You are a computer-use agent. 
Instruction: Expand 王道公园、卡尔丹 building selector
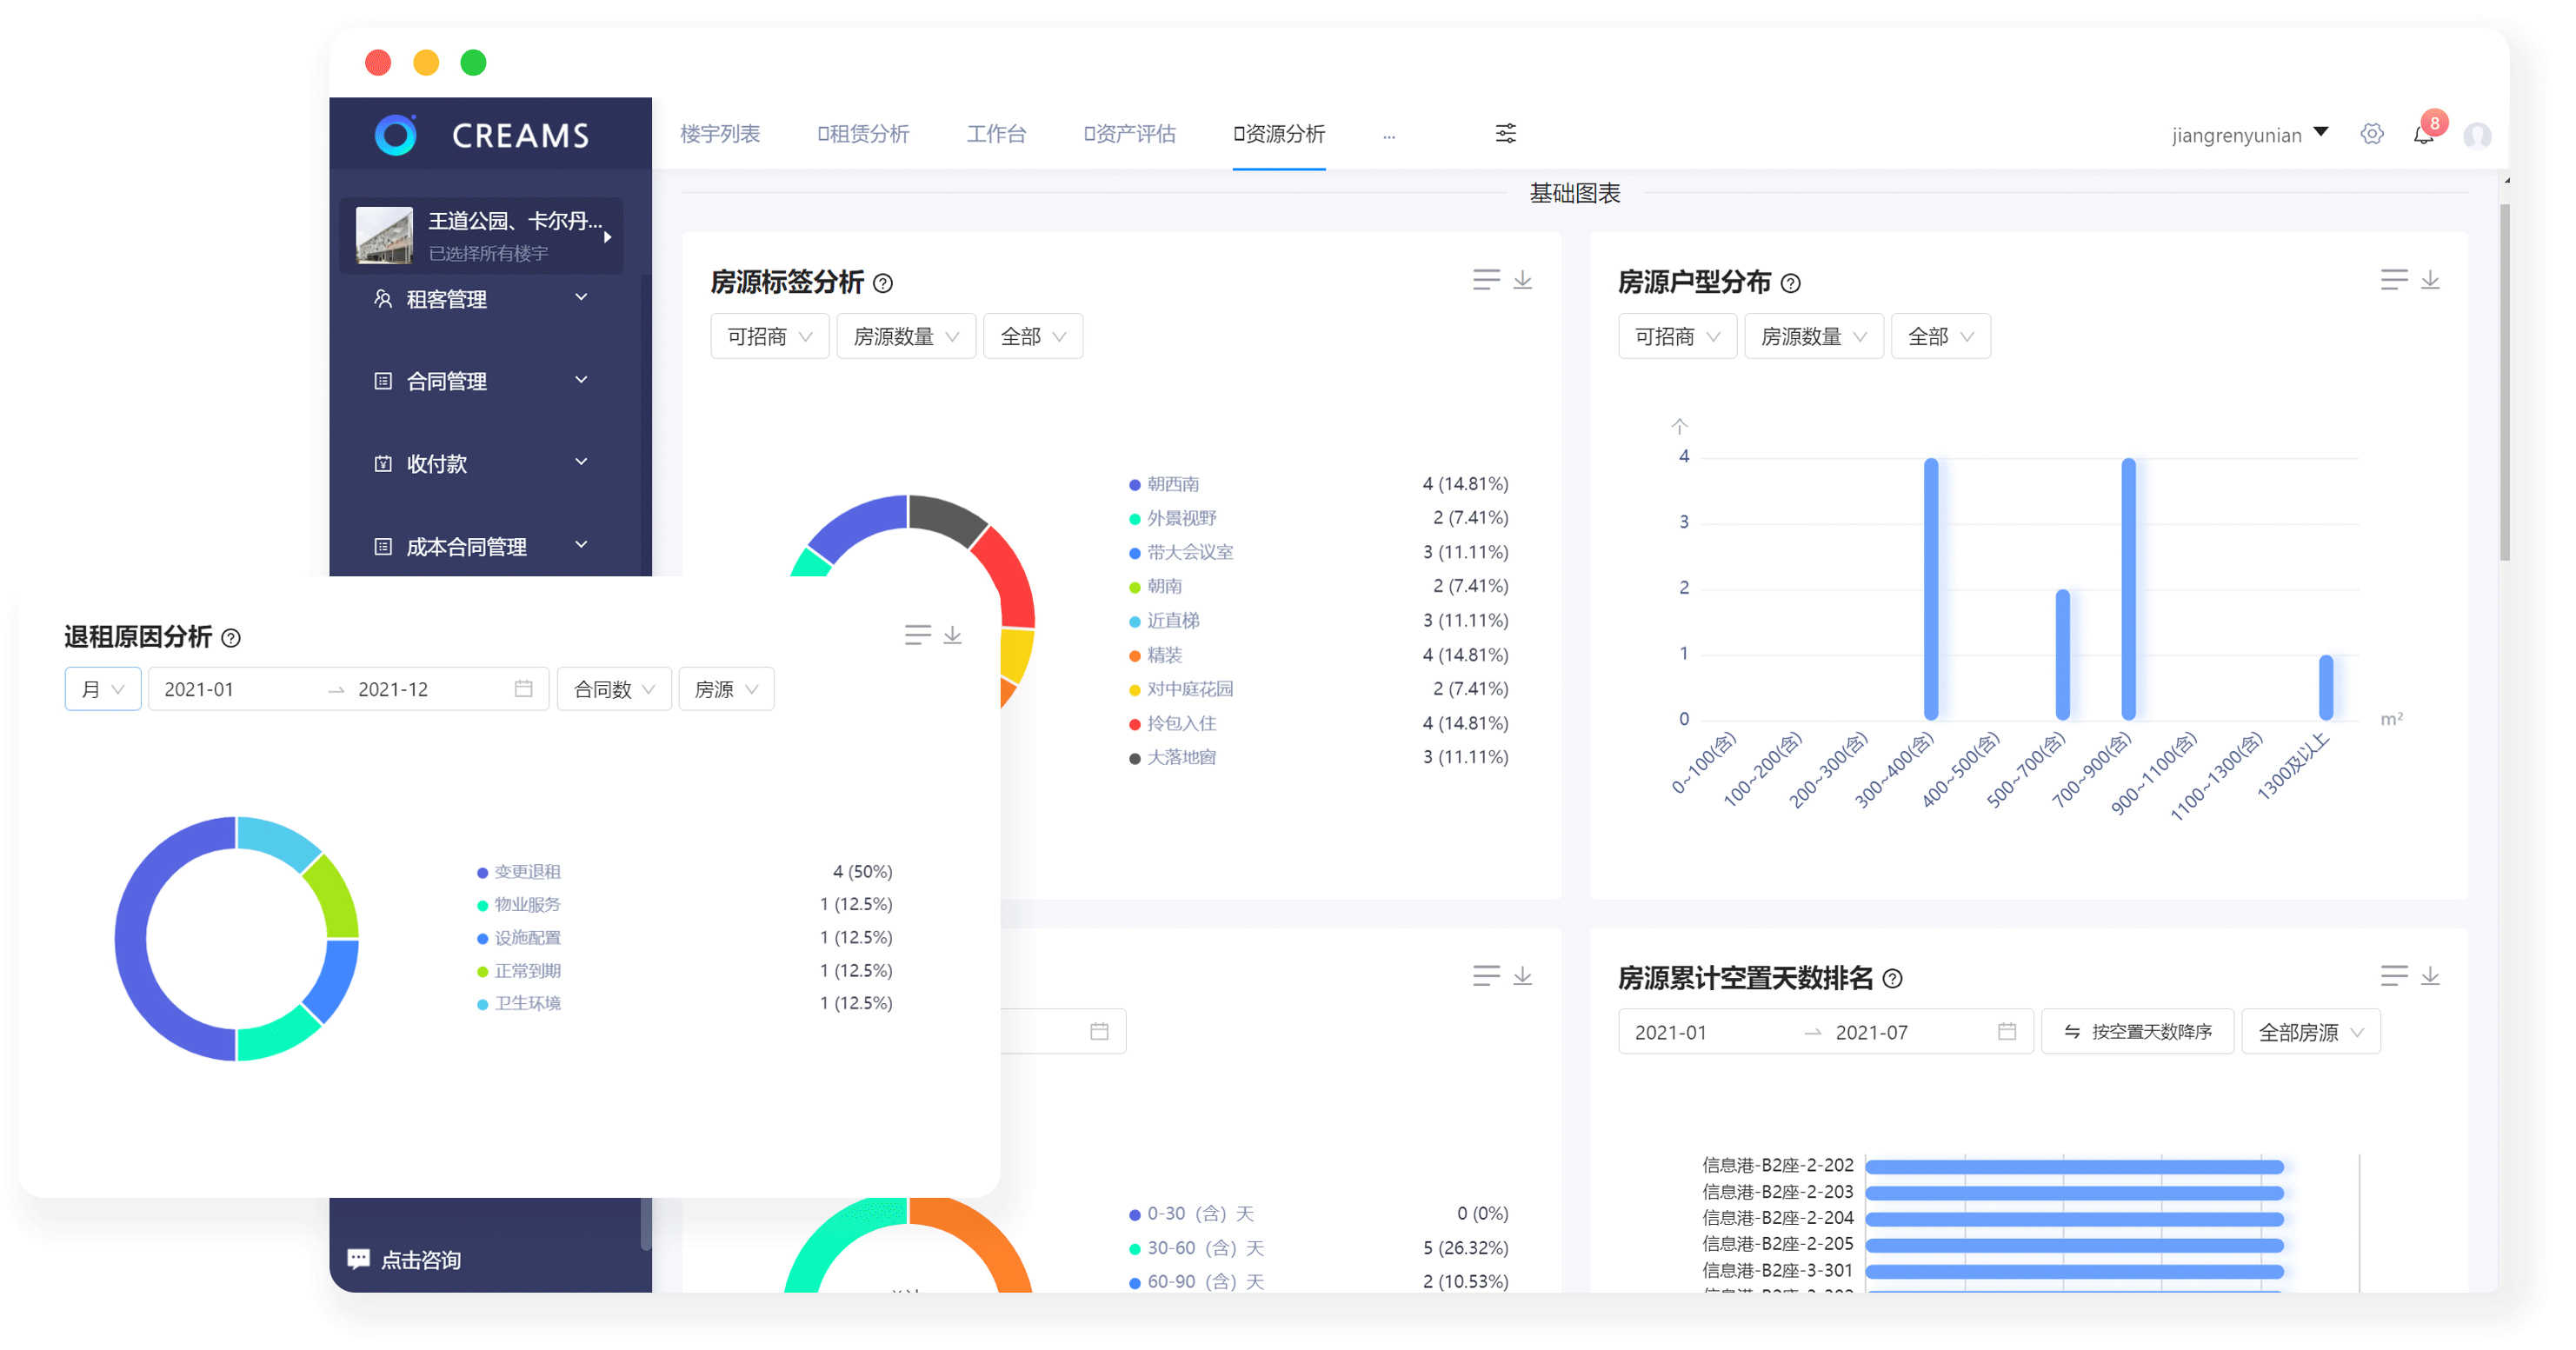[x=481, y=236]
